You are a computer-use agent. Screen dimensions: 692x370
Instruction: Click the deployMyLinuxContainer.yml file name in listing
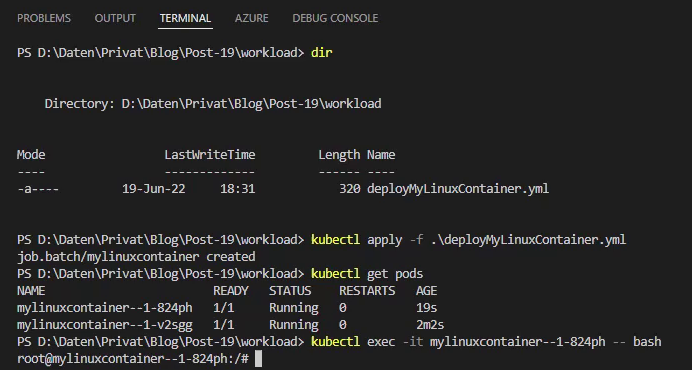point(458,189)
